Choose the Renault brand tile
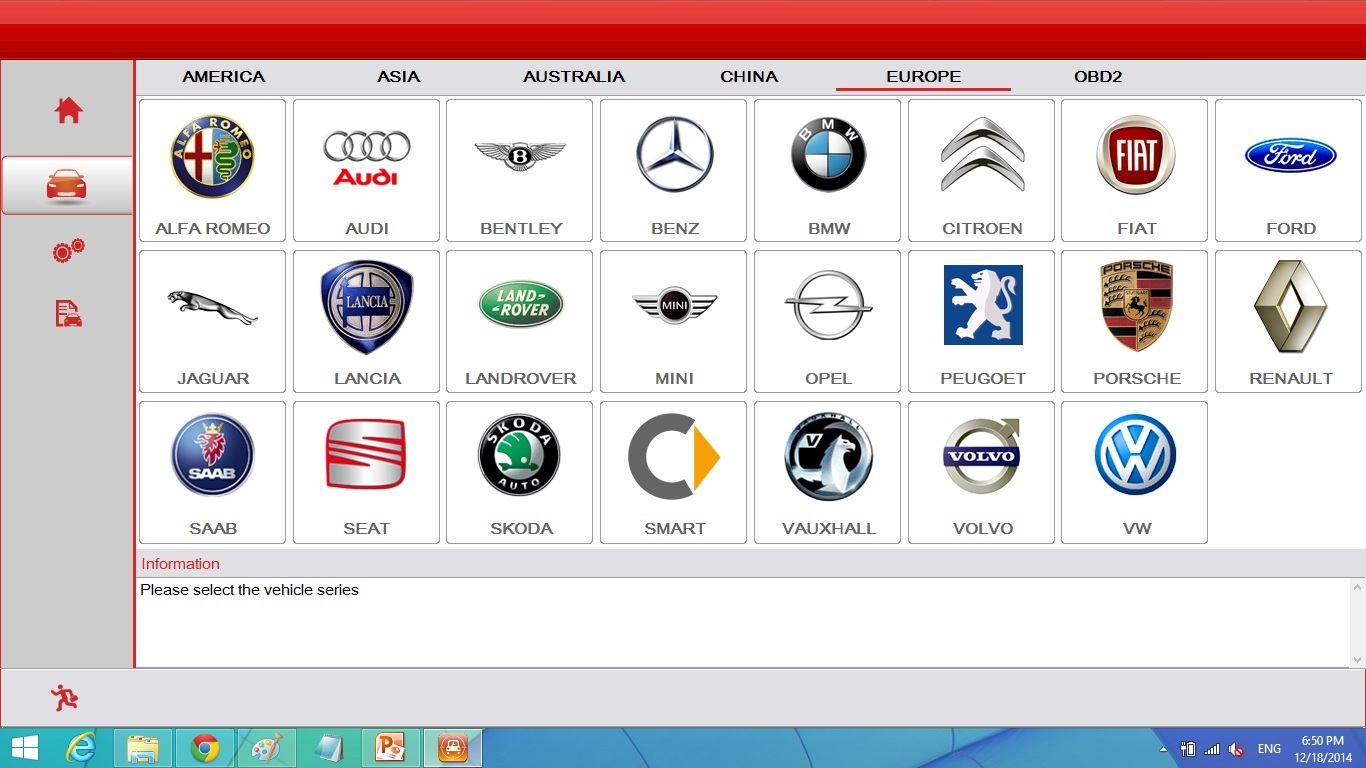 [1289, 321]
